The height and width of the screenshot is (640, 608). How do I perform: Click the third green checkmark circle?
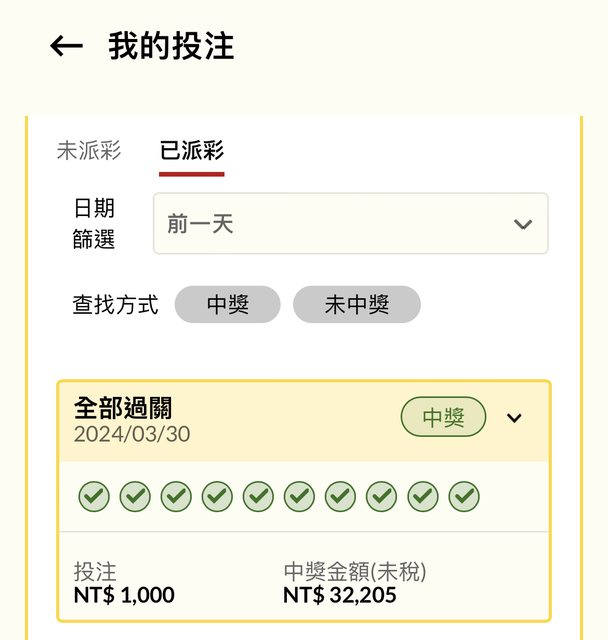176,496
